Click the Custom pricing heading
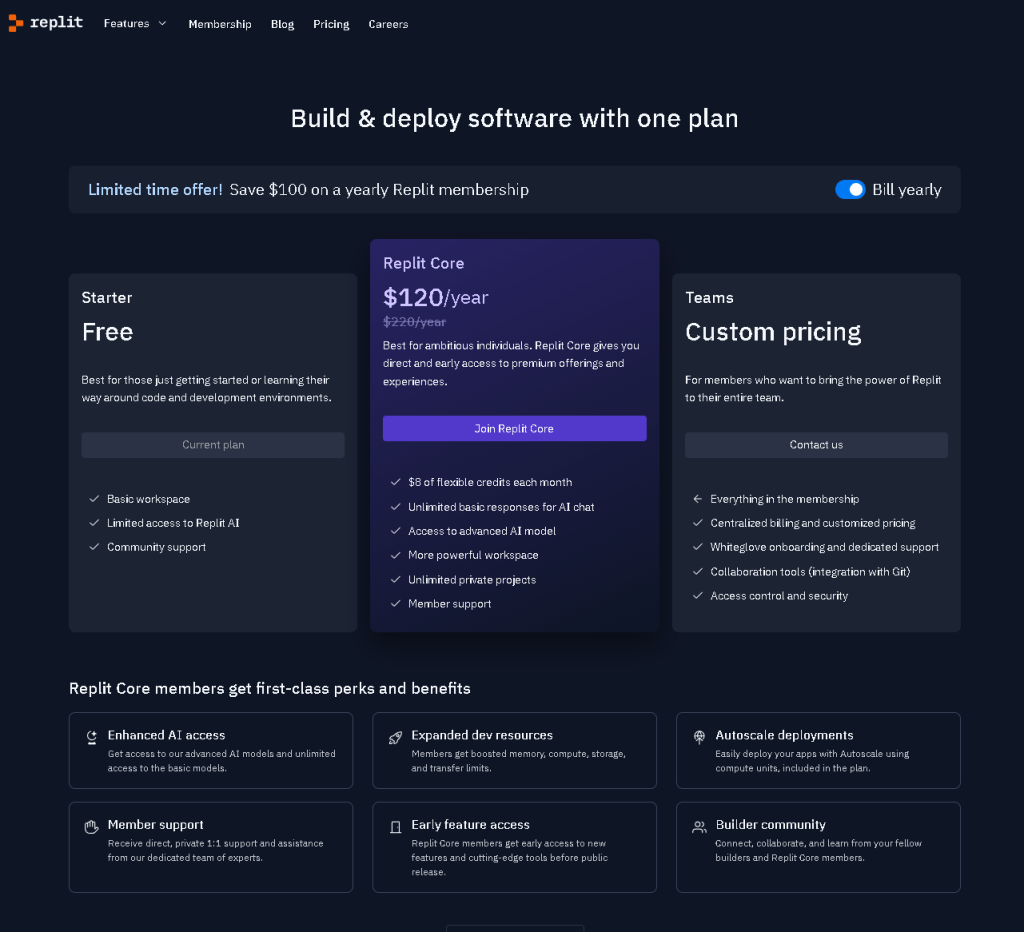 pyautogui.click(x=773, y=332)
